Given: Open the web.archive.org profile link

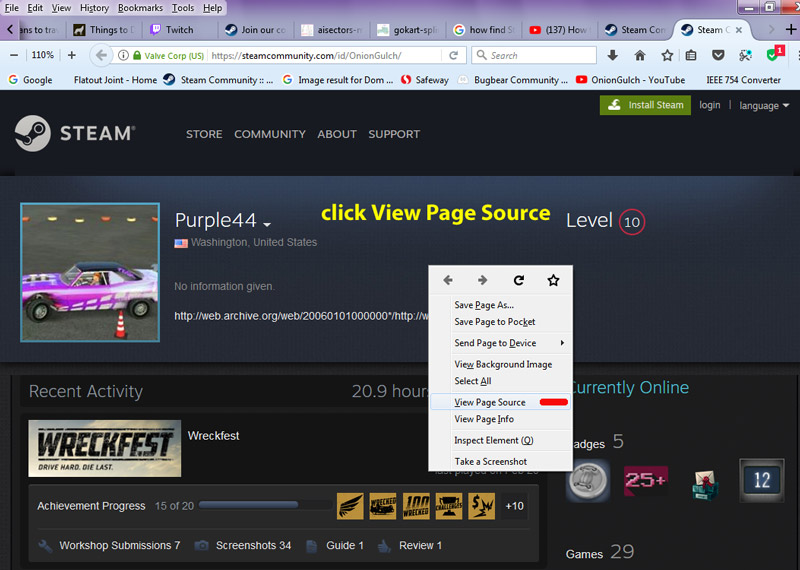Looking at the screenshot, I should (301, 316).
